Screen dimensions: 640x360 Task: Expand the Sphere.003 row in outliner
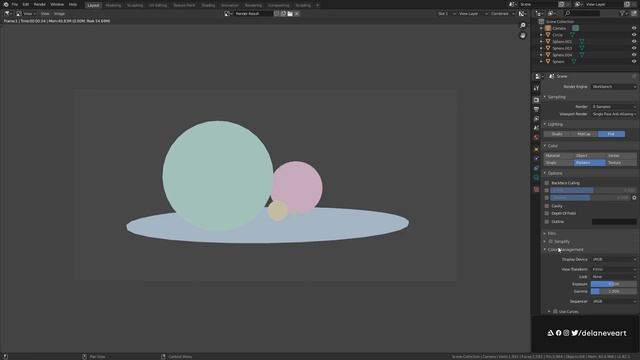541,48
